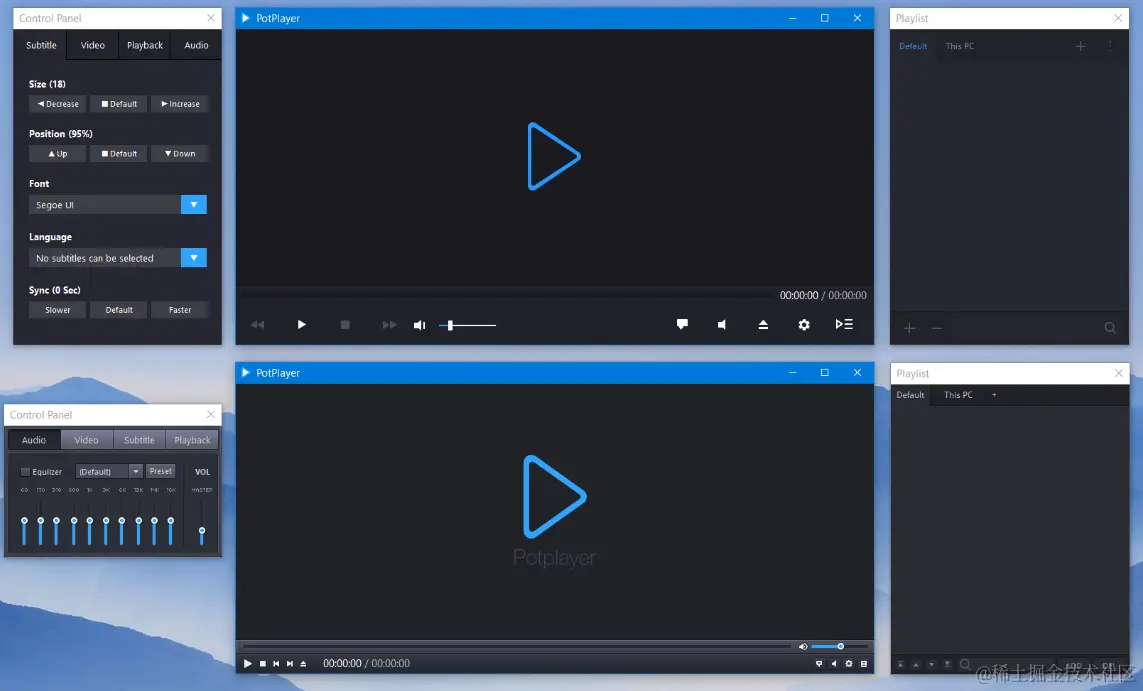Open Subtitle tab in top Control Panel
The width and height of the screenshot is (1143, 691).
41,45
